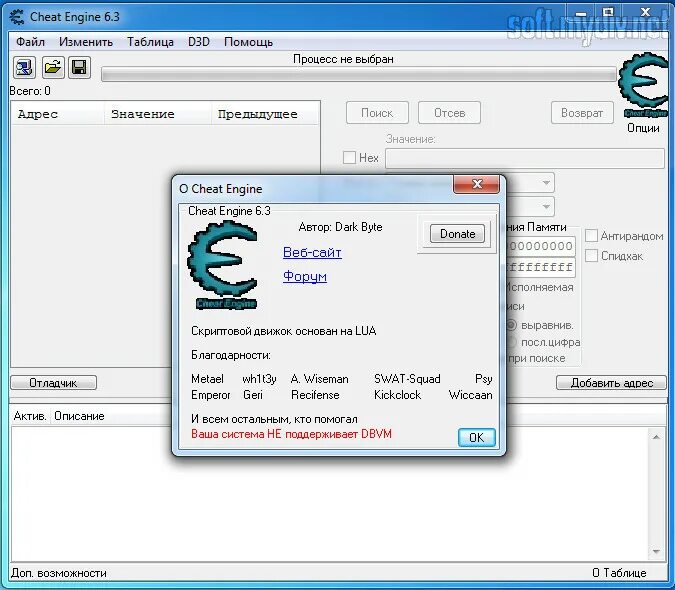Click the Актив. column header
This screenshot has width=675, height=590.
coord(30,416)
